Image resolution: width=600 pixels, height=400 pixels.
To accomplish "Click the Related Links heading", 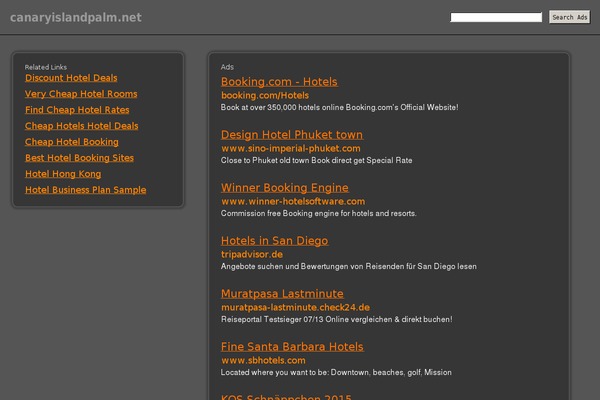I will 46,67.
